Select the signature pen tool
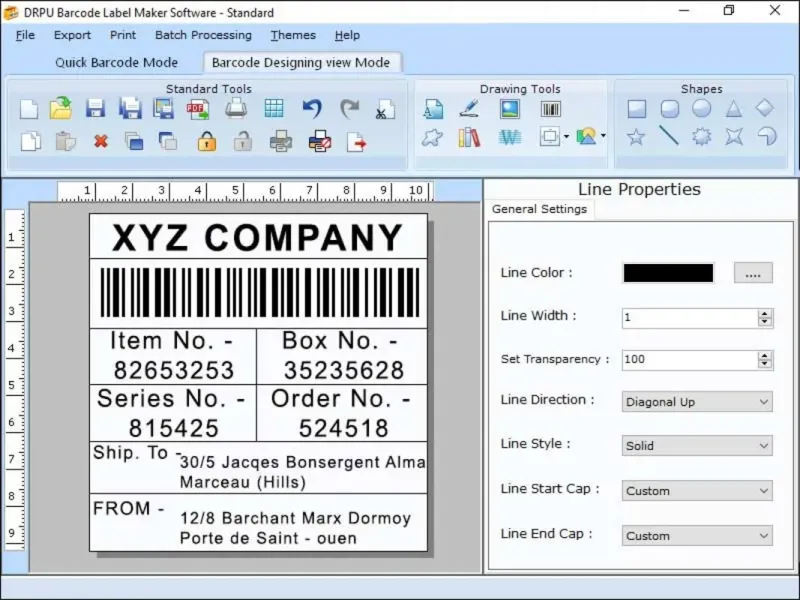 469,109
